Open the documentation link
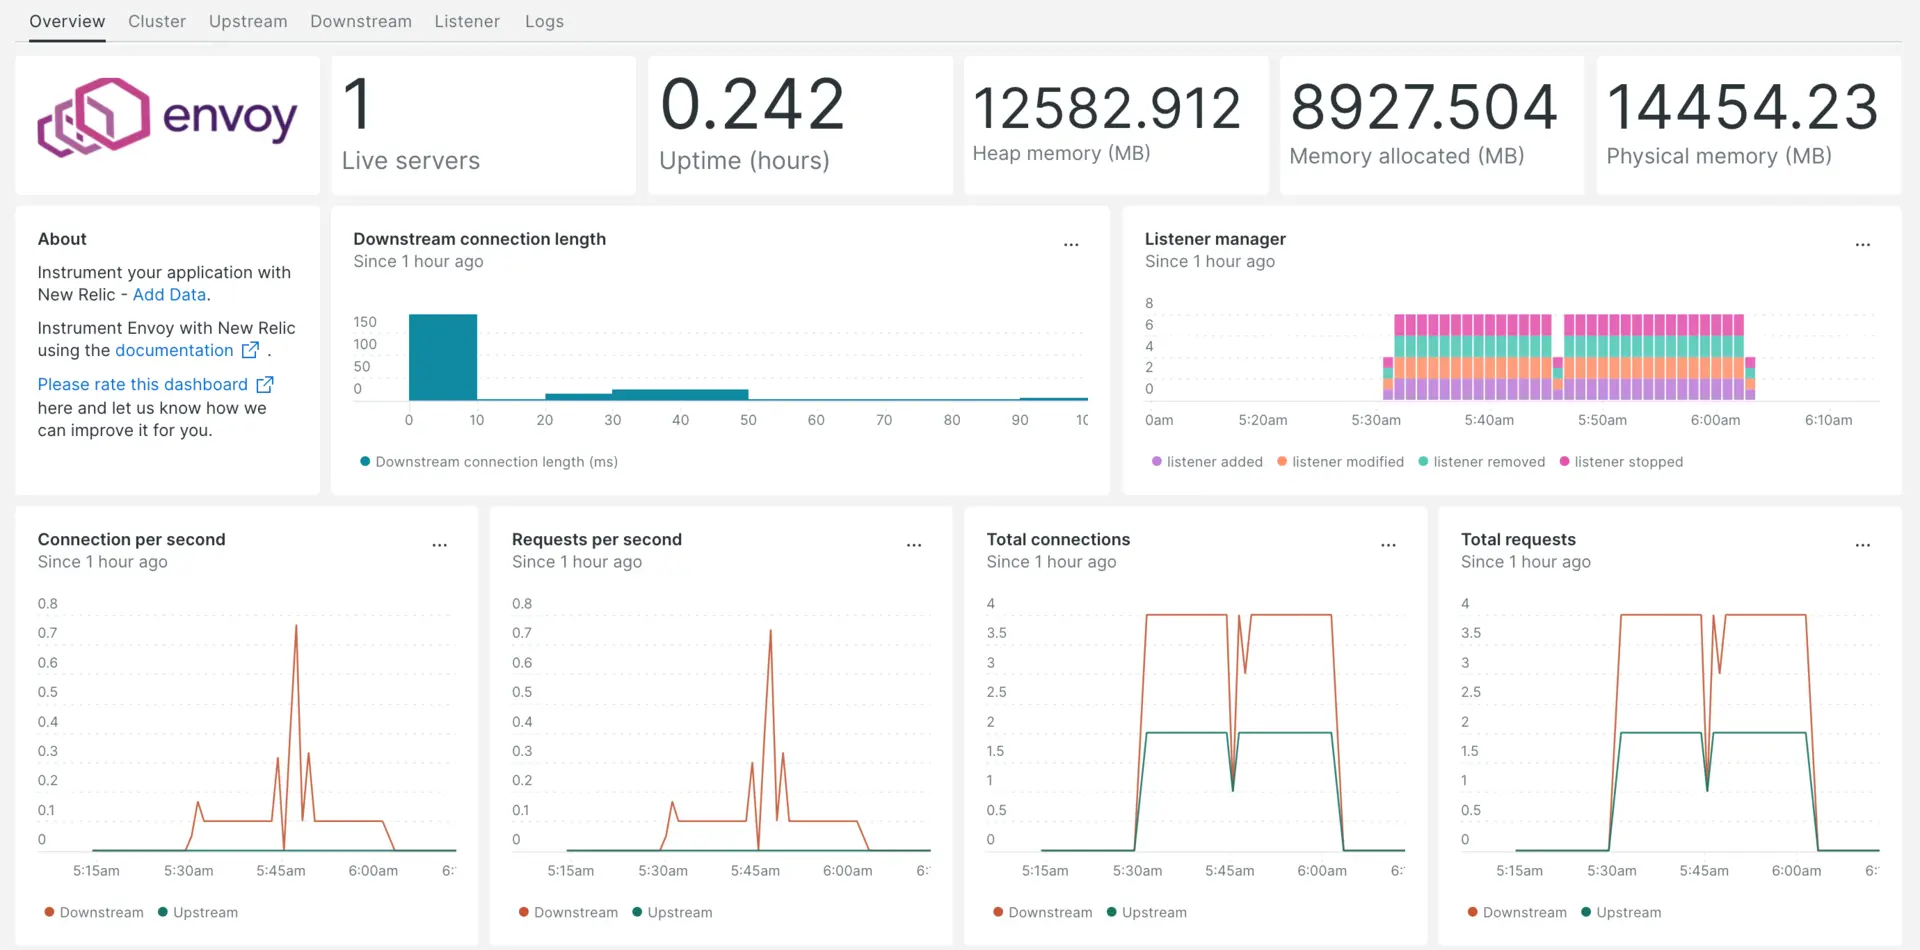Image resolution: width=1920 pixels, height=950 pixels. [x=174, y=351]
